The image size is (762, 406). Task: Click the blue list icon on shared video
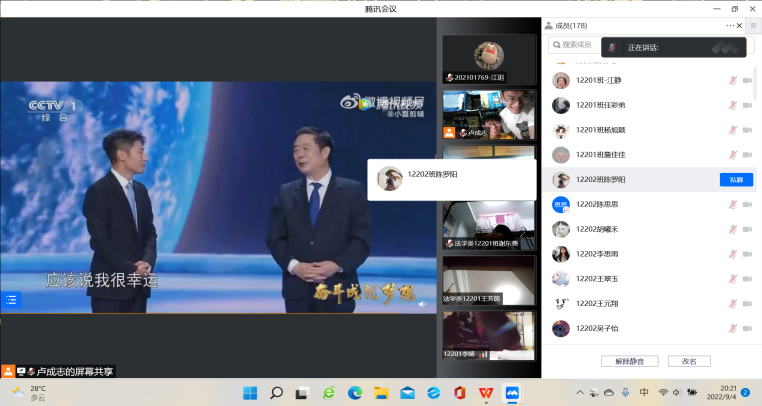[x=12, y=298]
